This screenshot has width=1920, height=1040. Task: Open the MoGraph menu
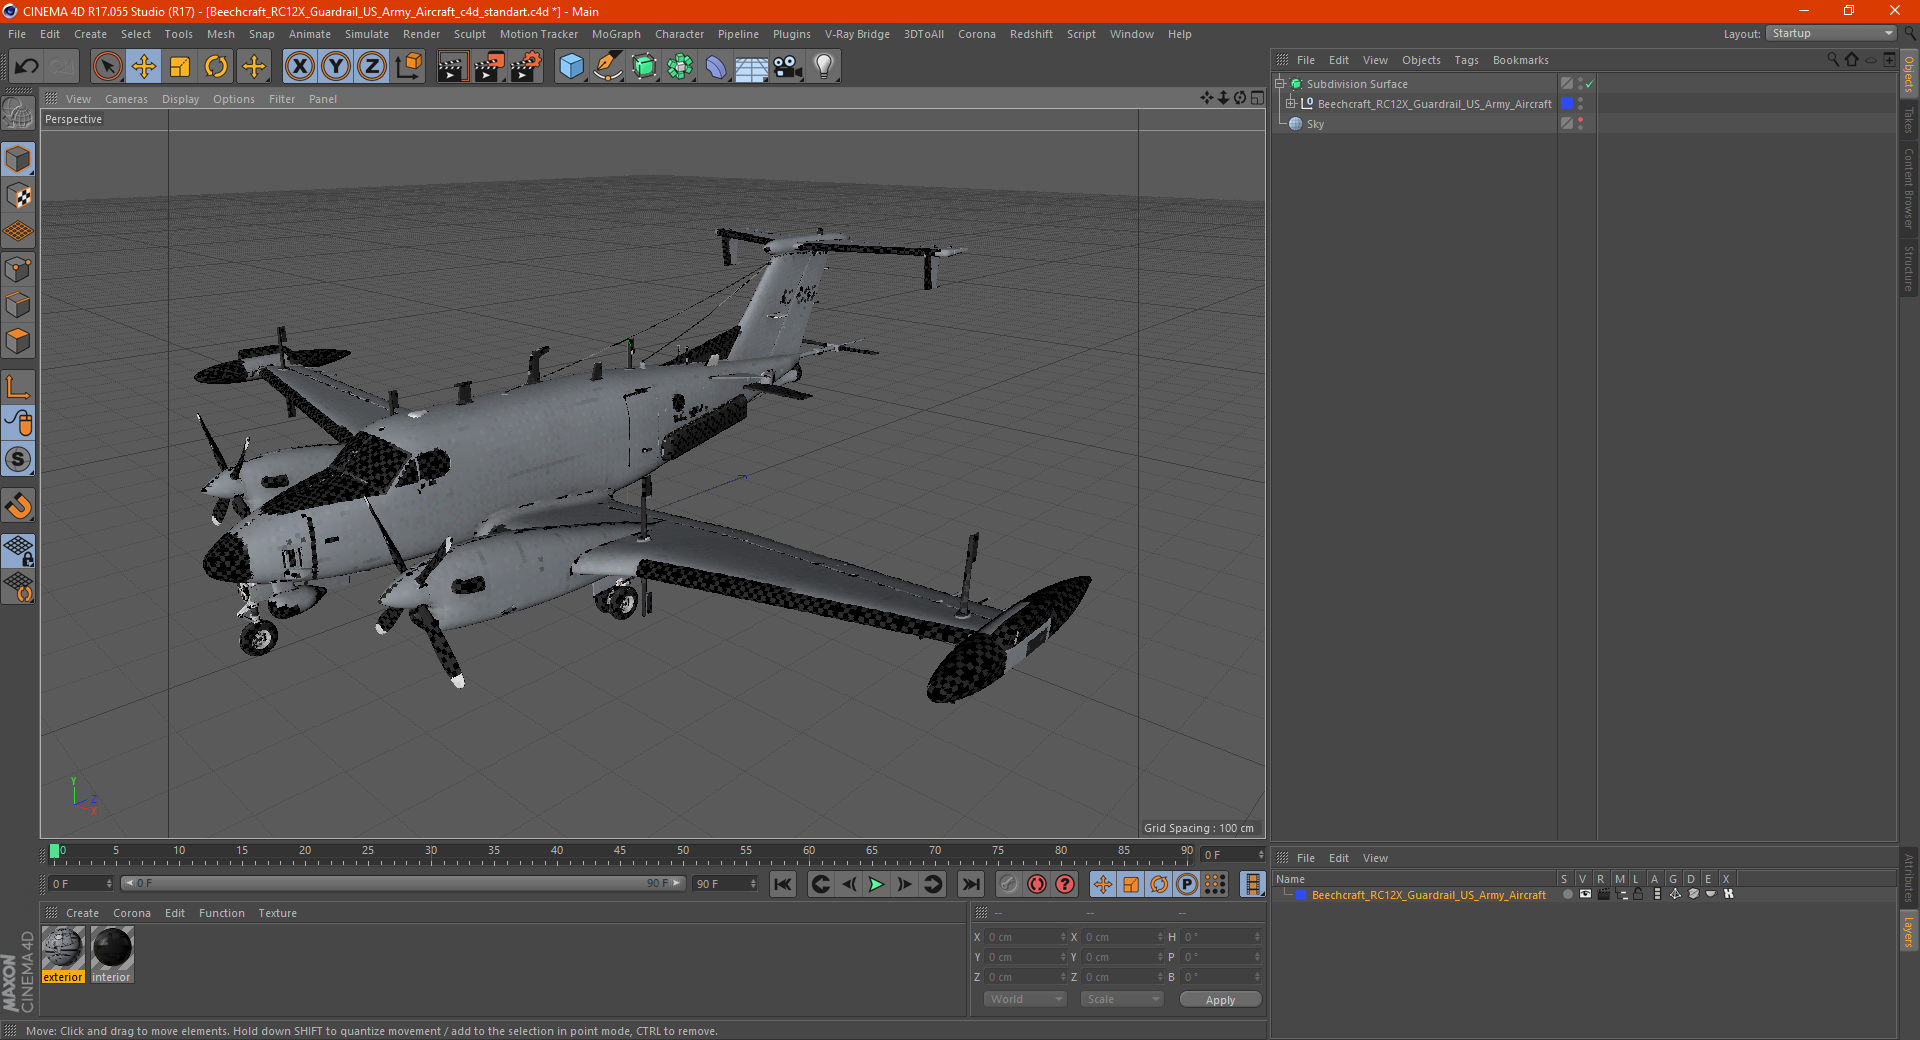[x=616, y=34]
